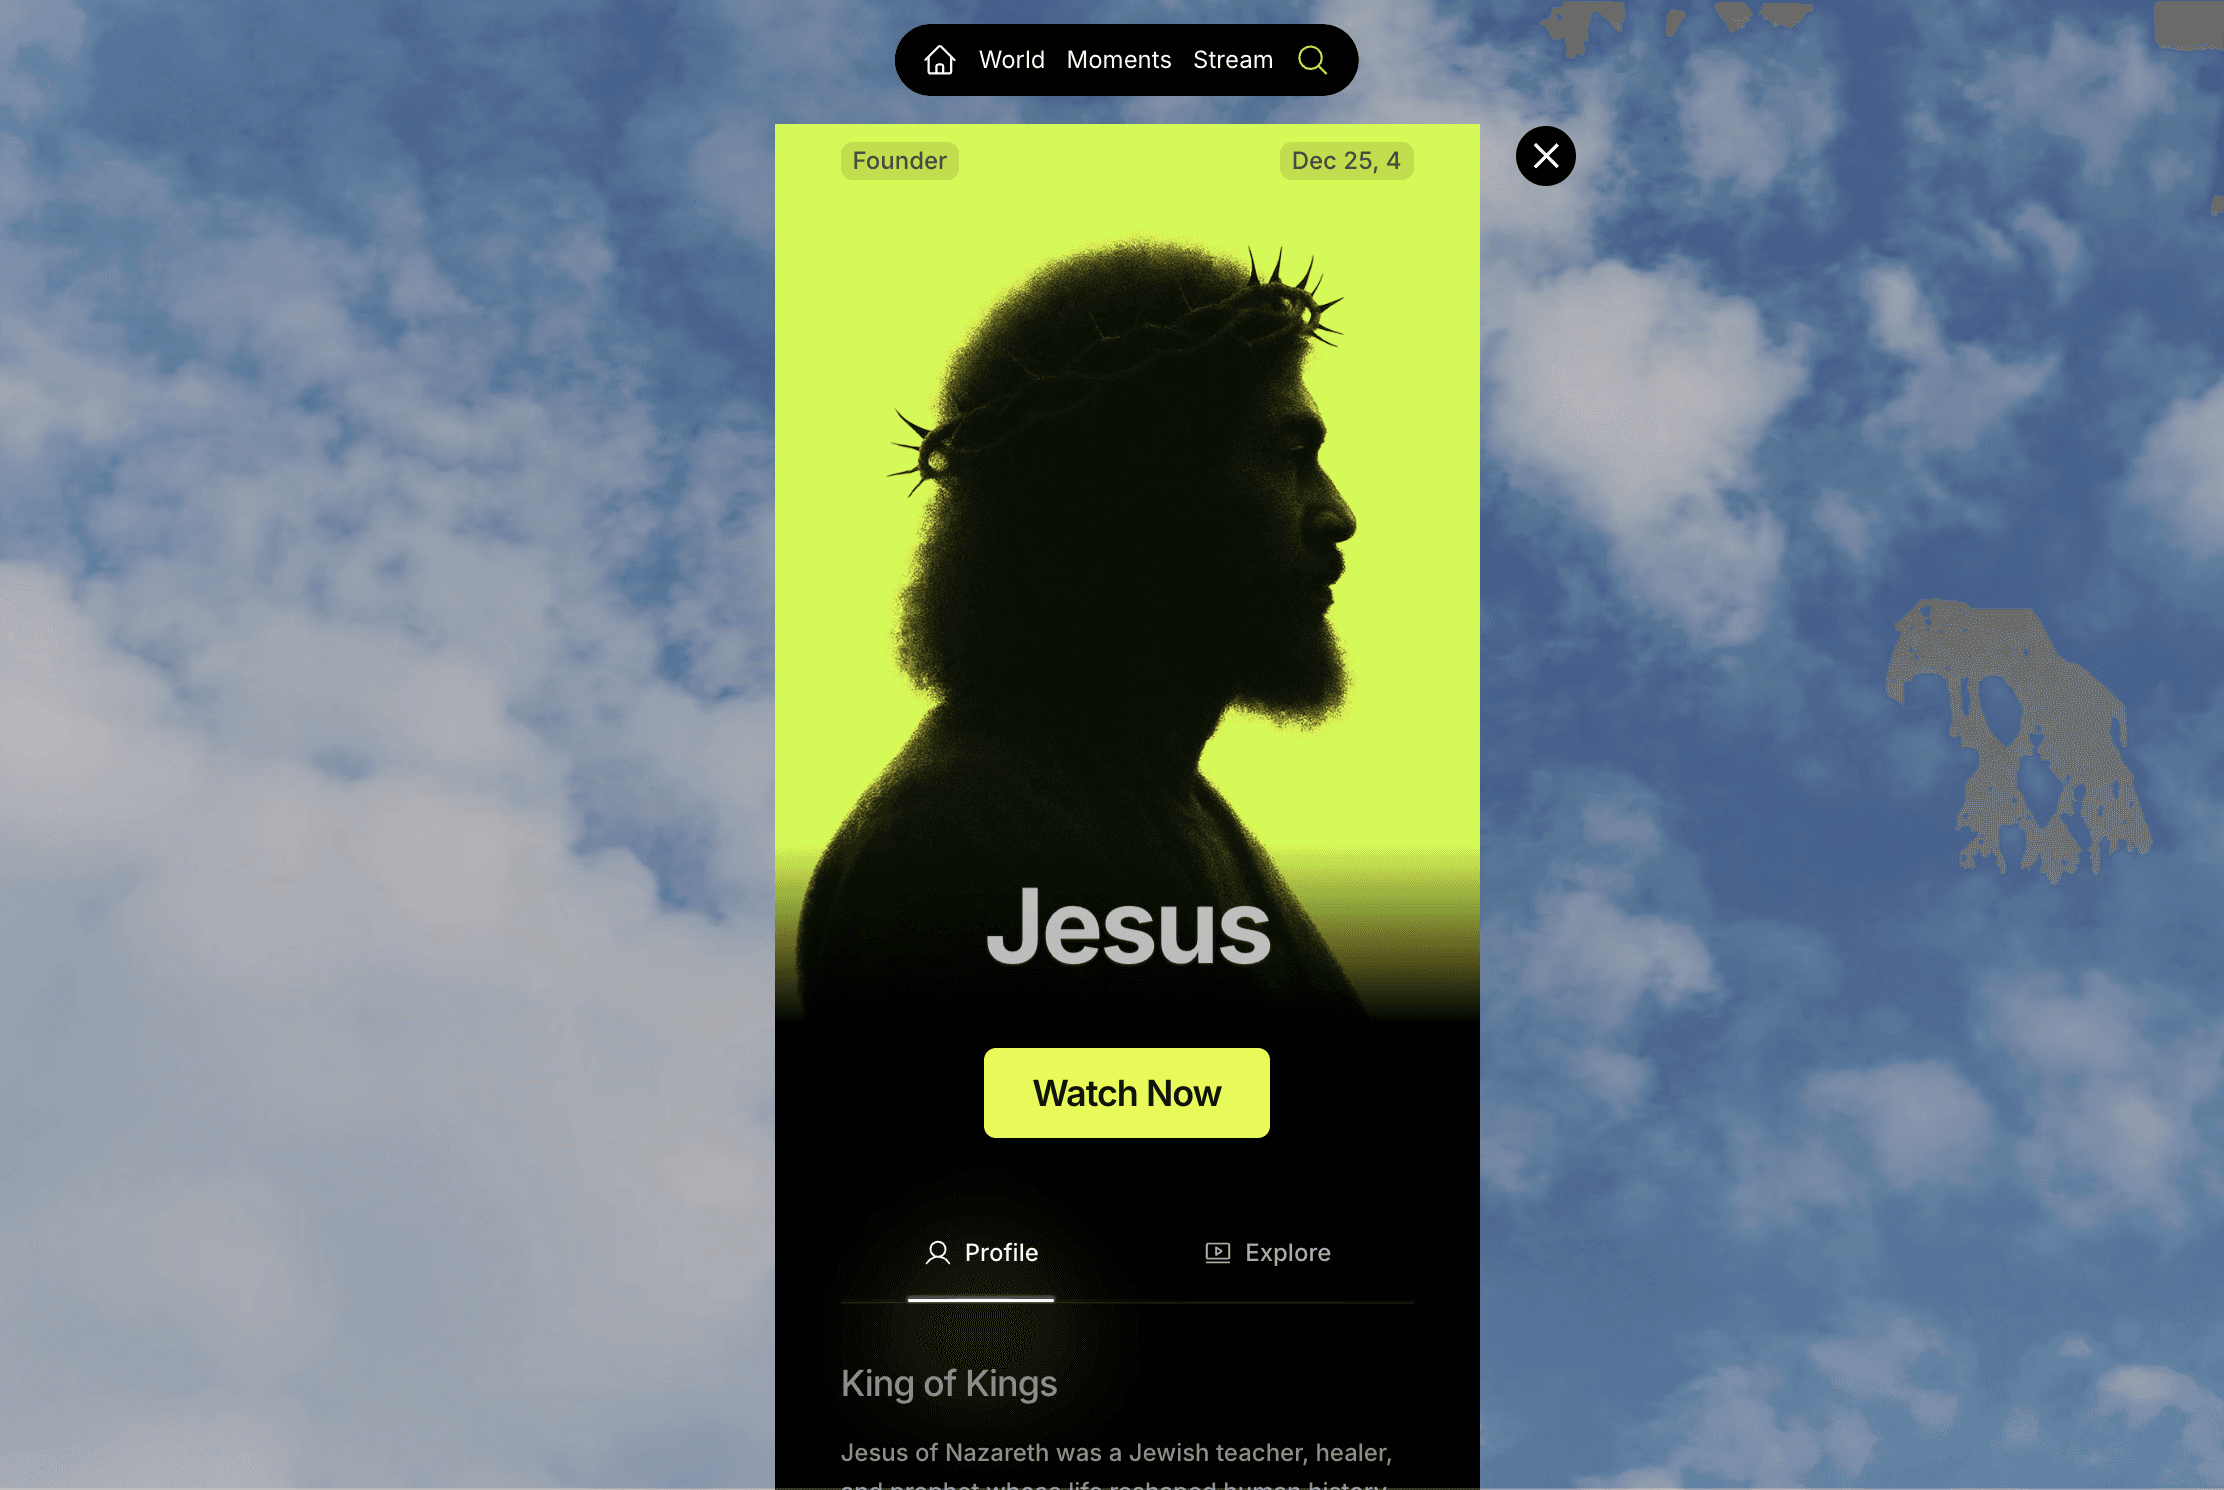Close the Jesus card with X button
The height and width of the screenshot is (1490, 2224).
1546,156
